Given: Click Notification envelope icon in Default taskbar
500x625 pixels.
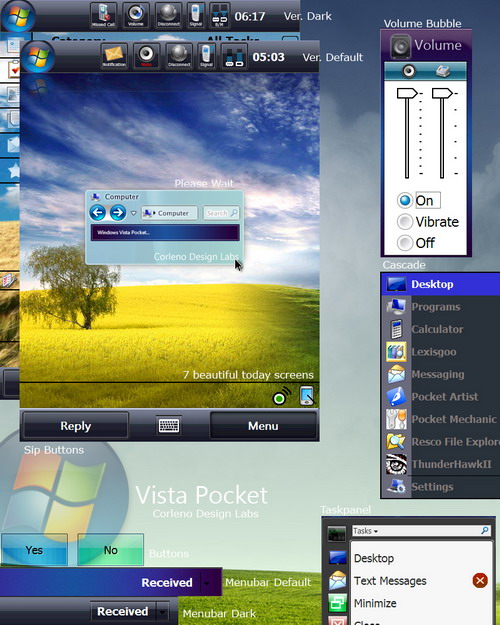Looking at the screenshot, I should (114, 56).
